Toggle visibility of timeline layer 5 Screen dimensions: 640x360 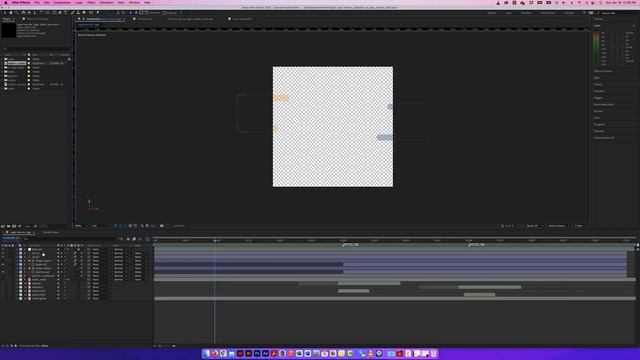coord(3,264)
